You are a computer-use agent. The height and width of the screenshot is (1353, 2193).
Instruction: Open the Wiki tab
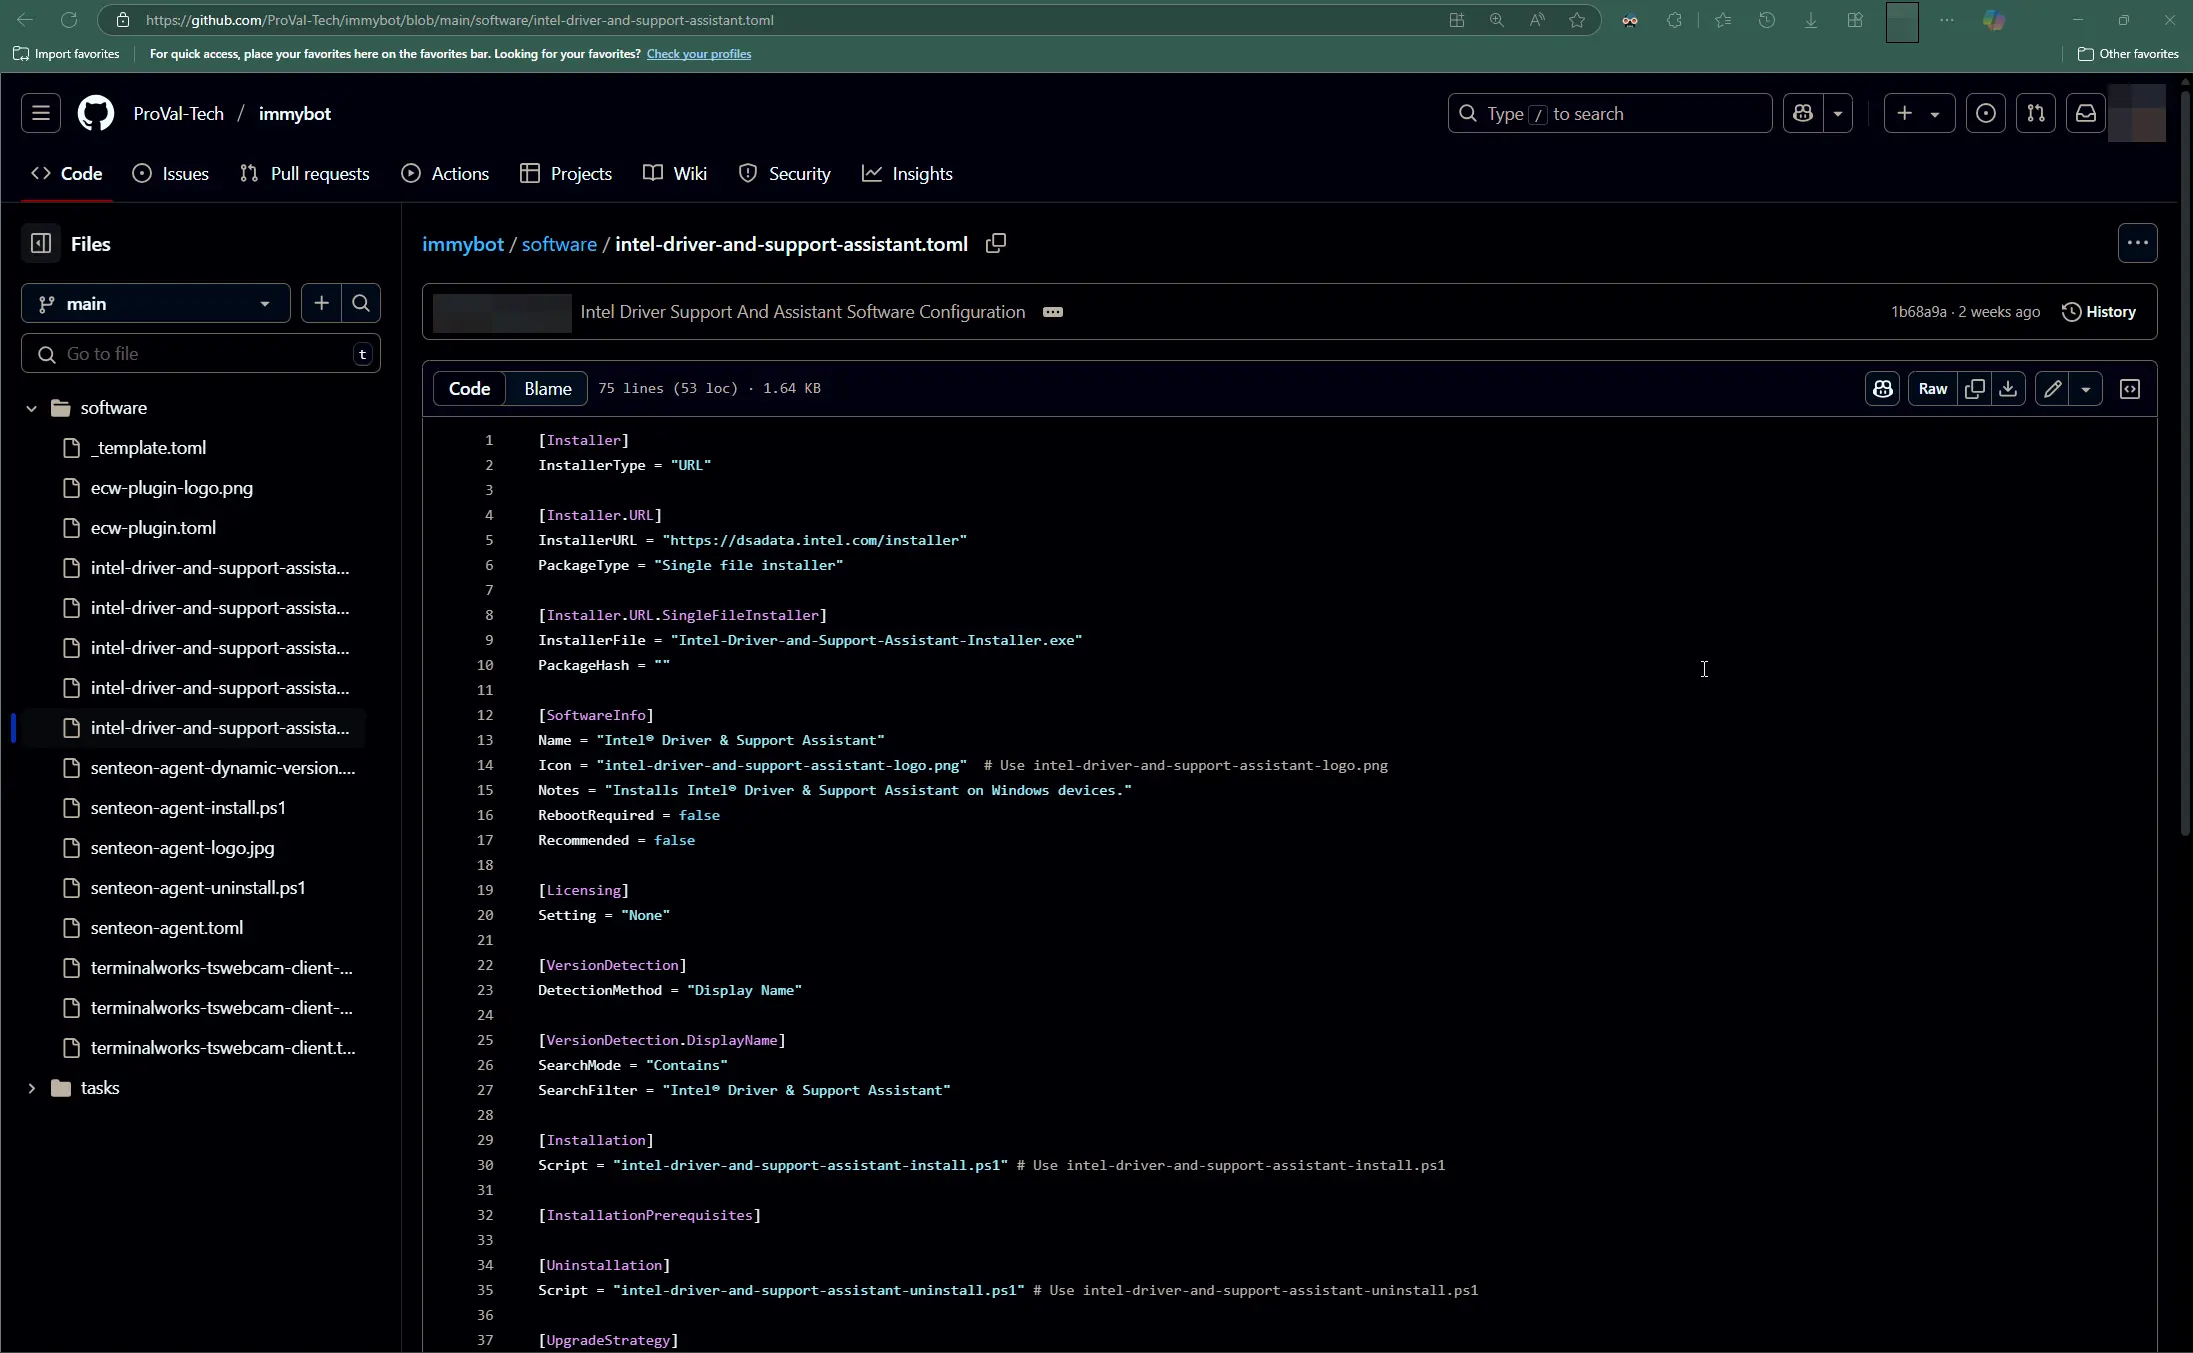pyautogui.click(x=675, y=174)
